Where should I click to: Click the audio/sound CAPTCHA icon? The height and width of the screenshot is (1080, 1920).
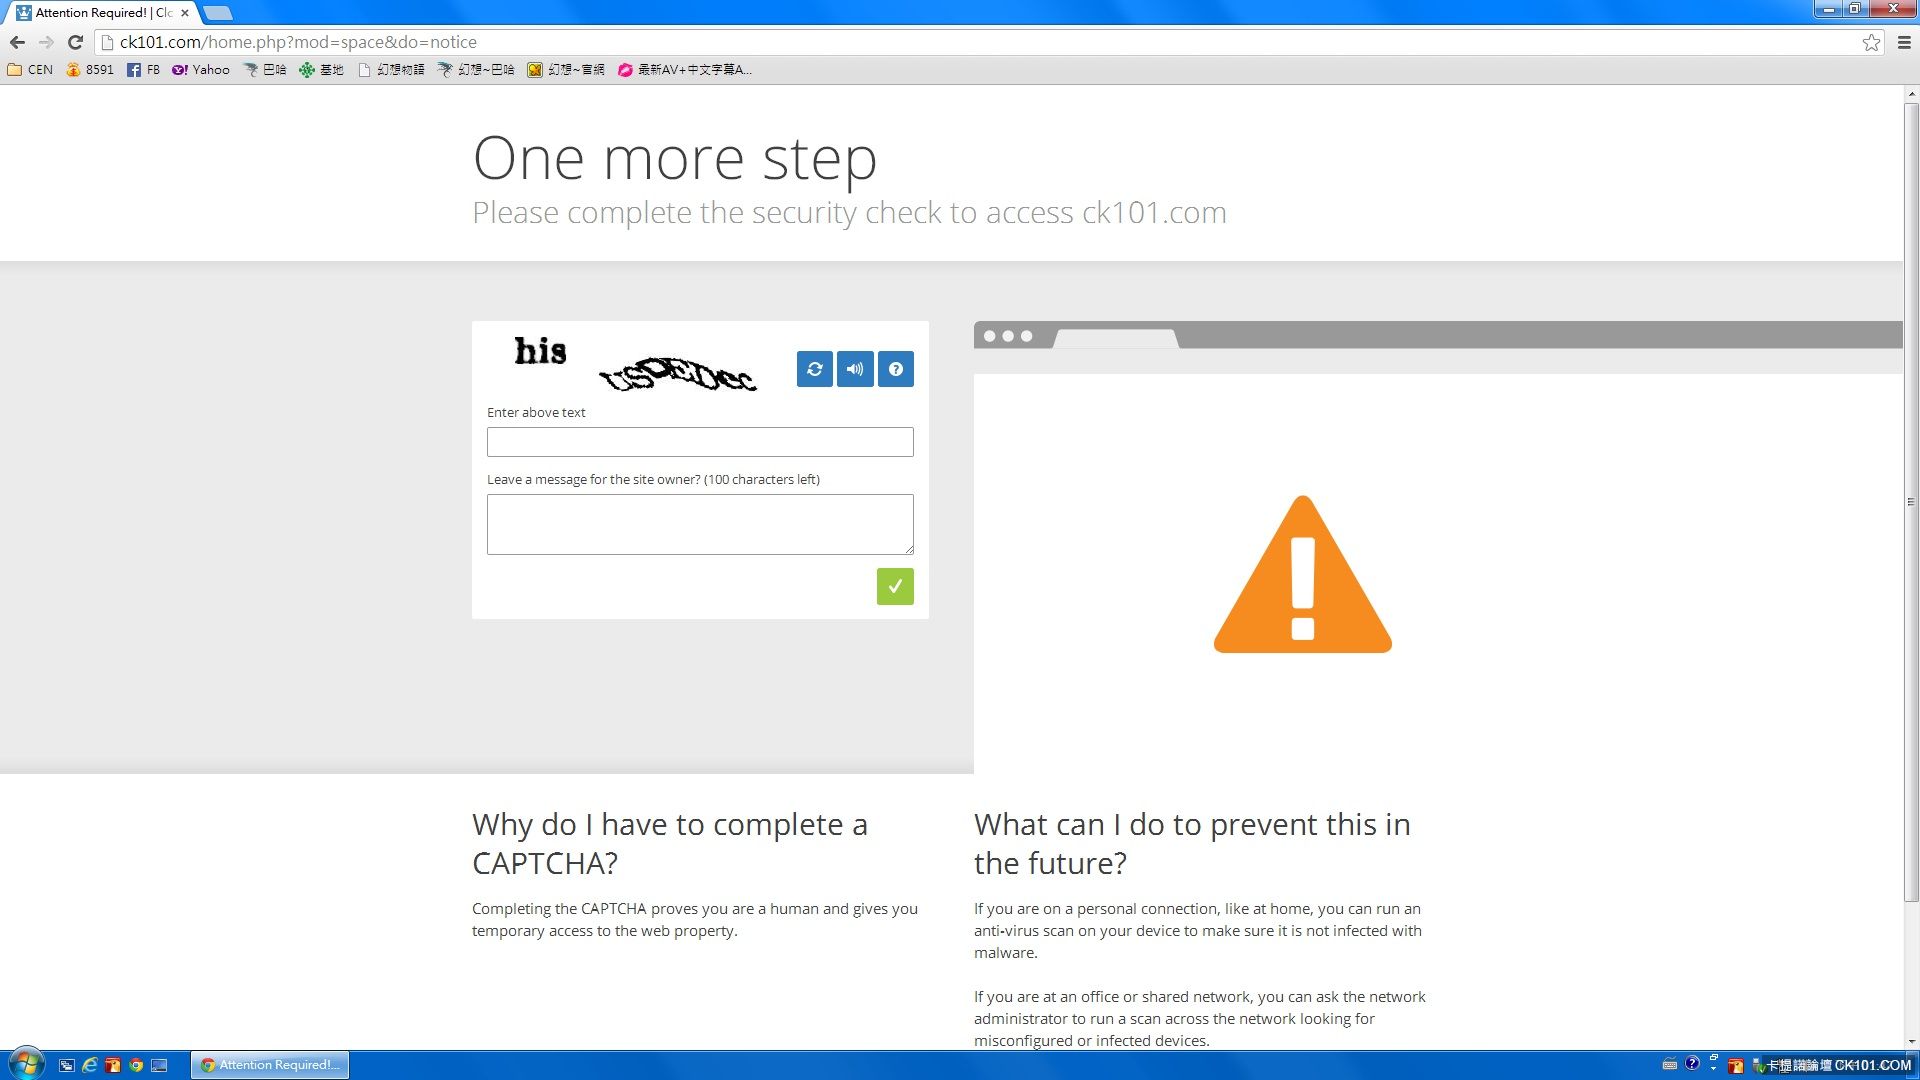855,369
